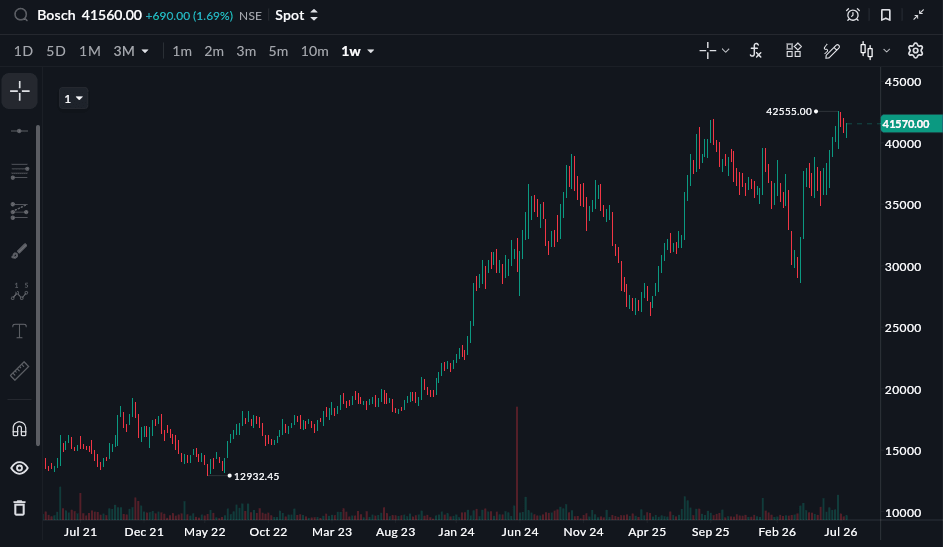Viewport: 943px width, 547px height.
Task: Select crosshair tool in left sidebar
Action: (20, 91)
